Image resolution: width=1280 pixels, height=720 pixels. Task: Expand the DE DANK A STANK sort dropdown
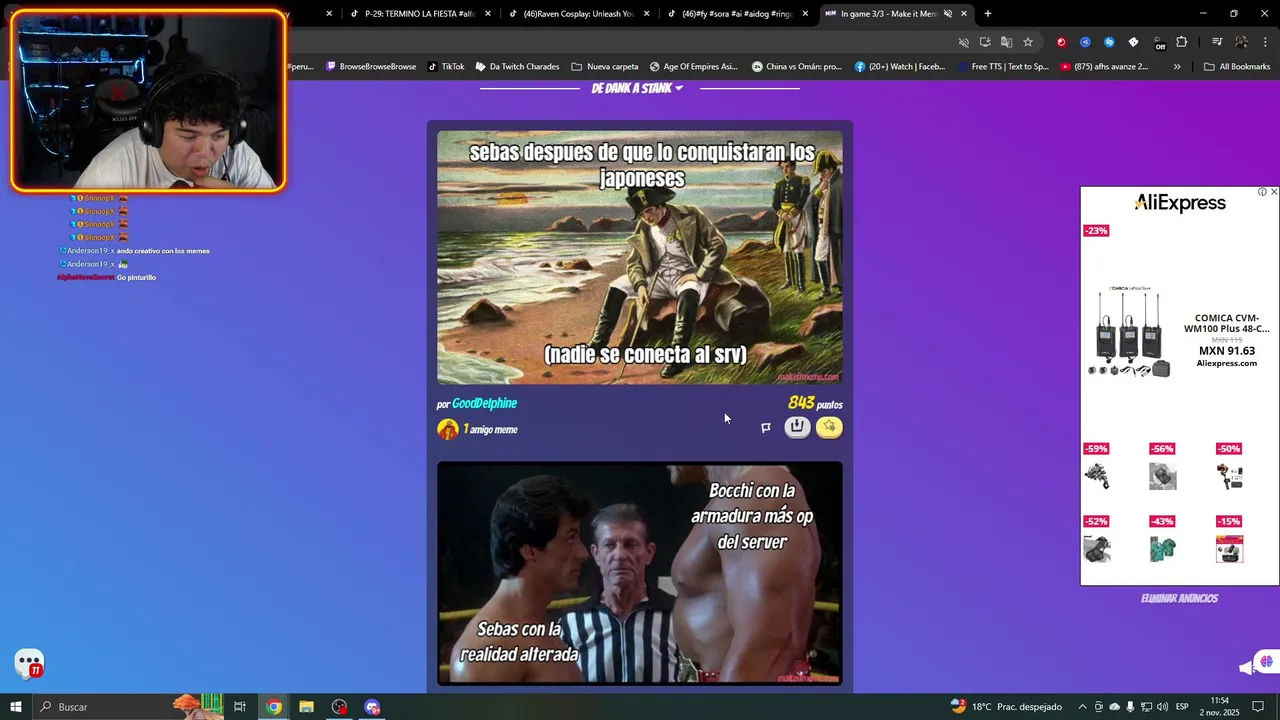[x=637, y=88]
